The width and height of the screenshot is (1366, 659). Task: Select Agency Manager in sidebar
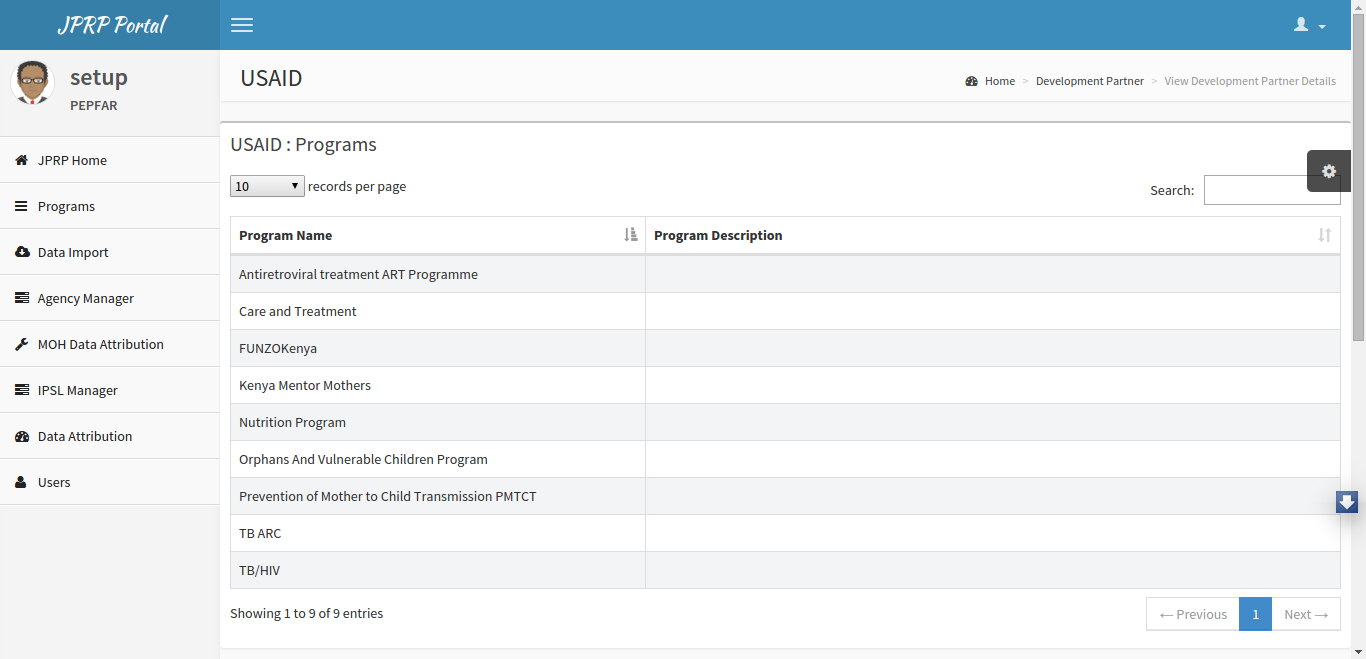click(110, 298)
